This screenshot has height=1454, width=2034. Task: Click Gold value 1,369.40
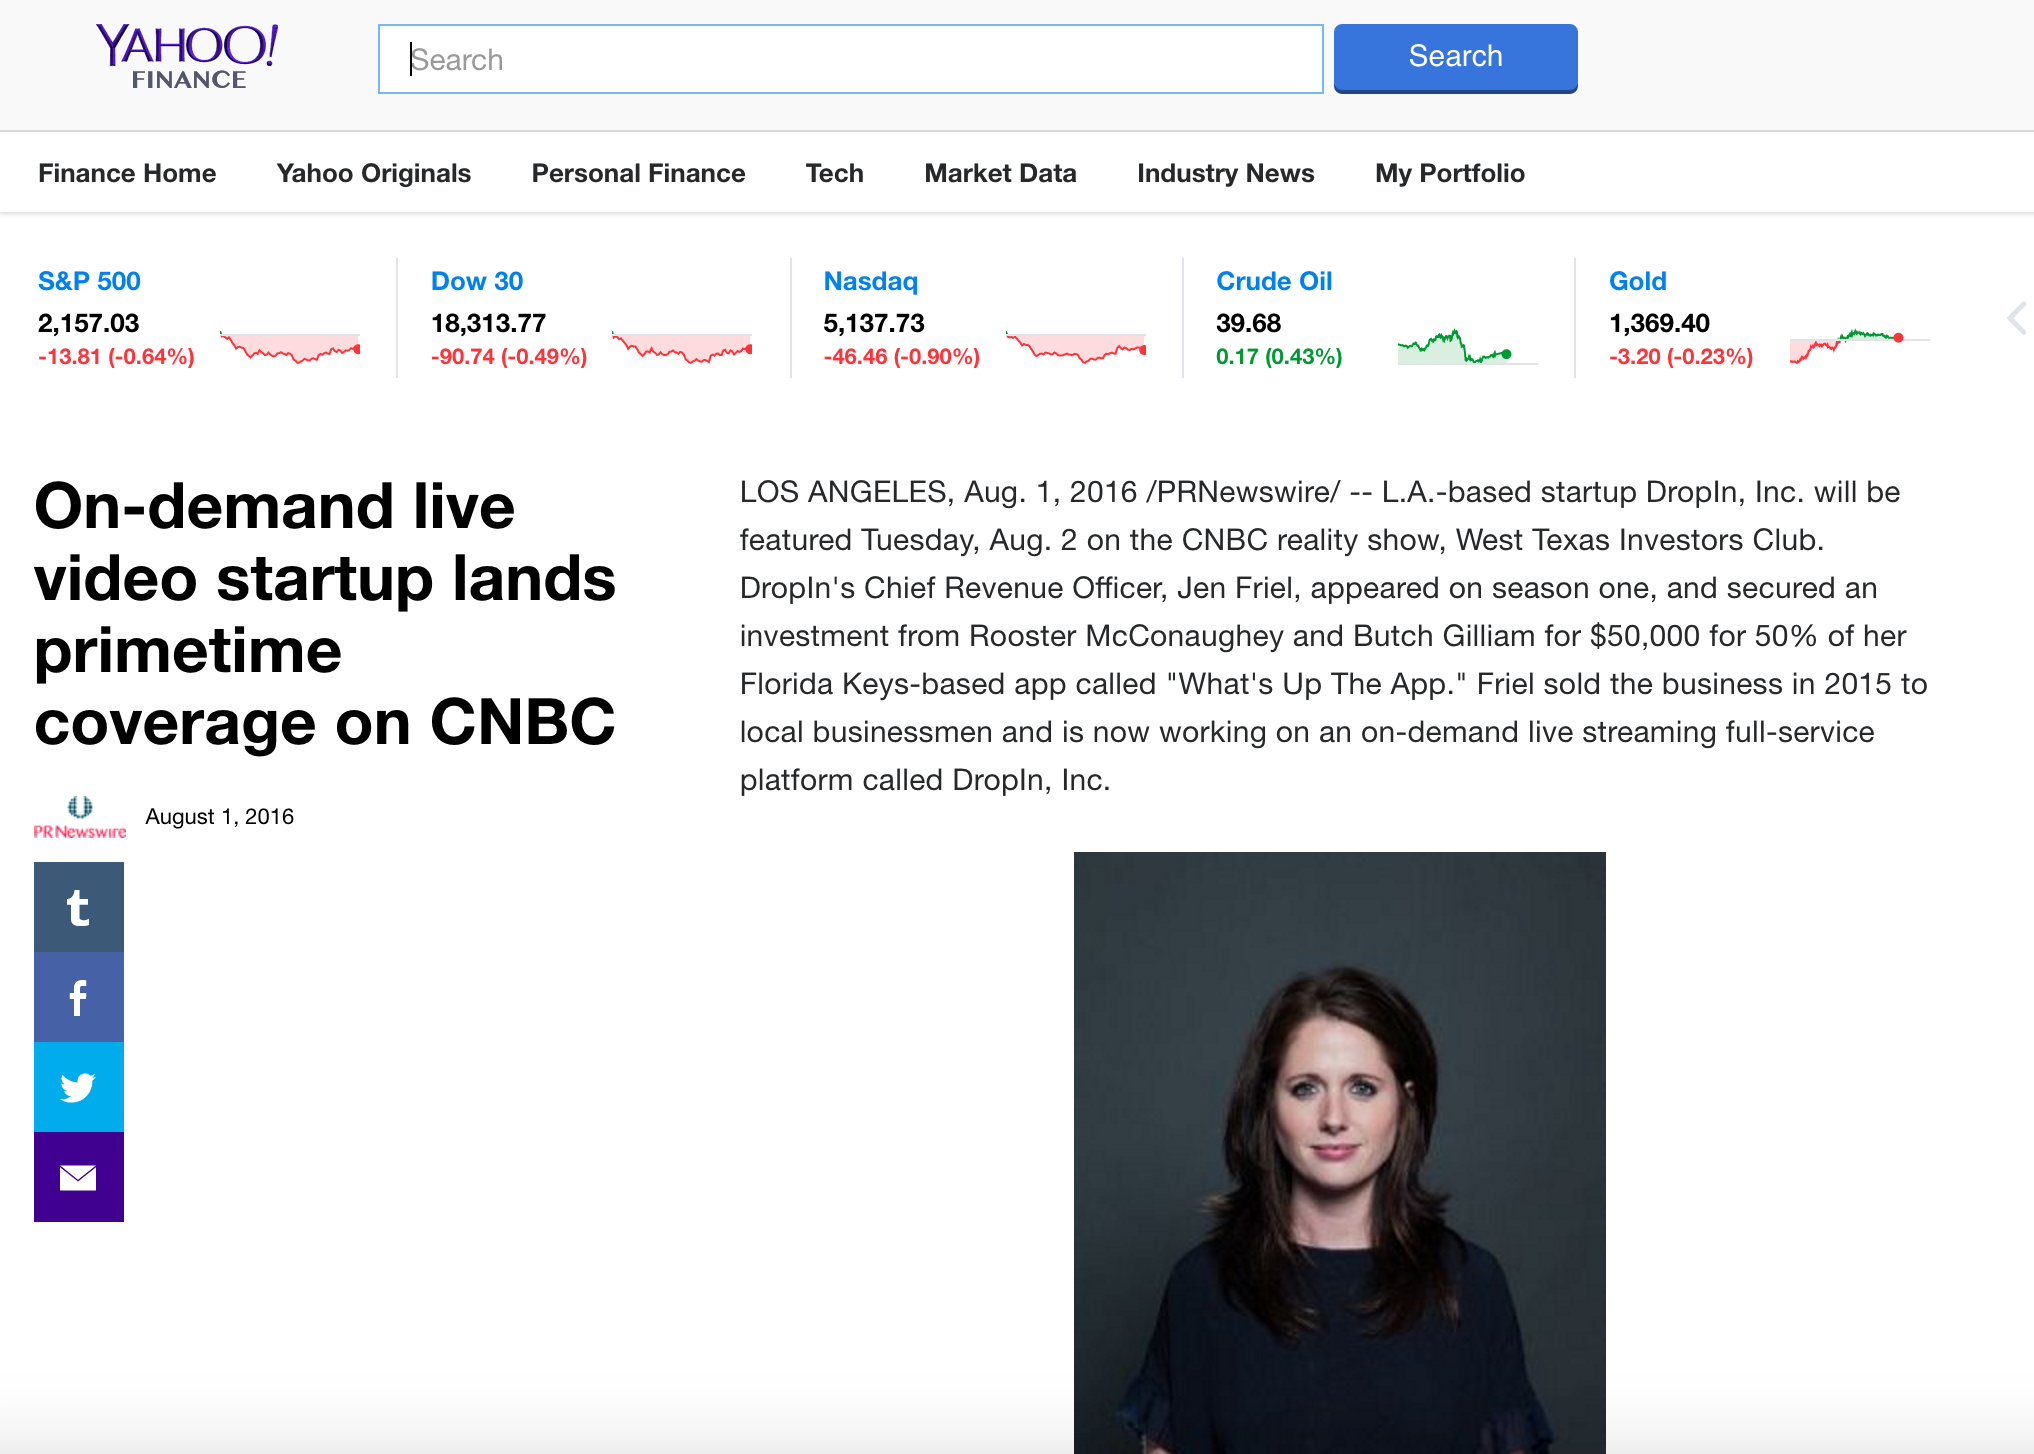click(x=1660, y=323)
